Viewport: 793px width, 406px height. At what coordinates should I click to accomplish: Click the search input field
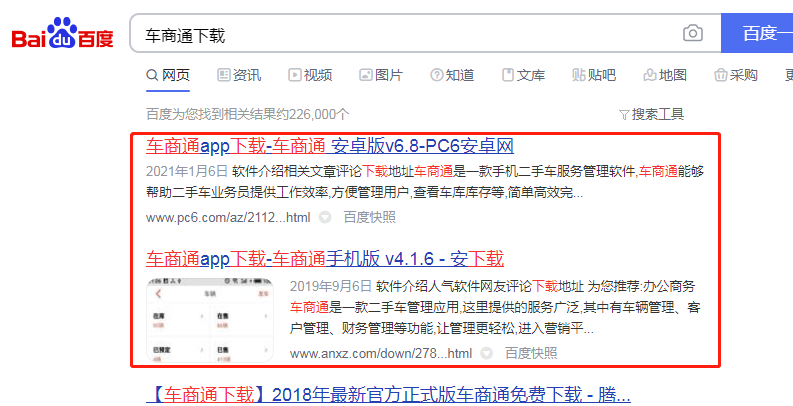425,33
